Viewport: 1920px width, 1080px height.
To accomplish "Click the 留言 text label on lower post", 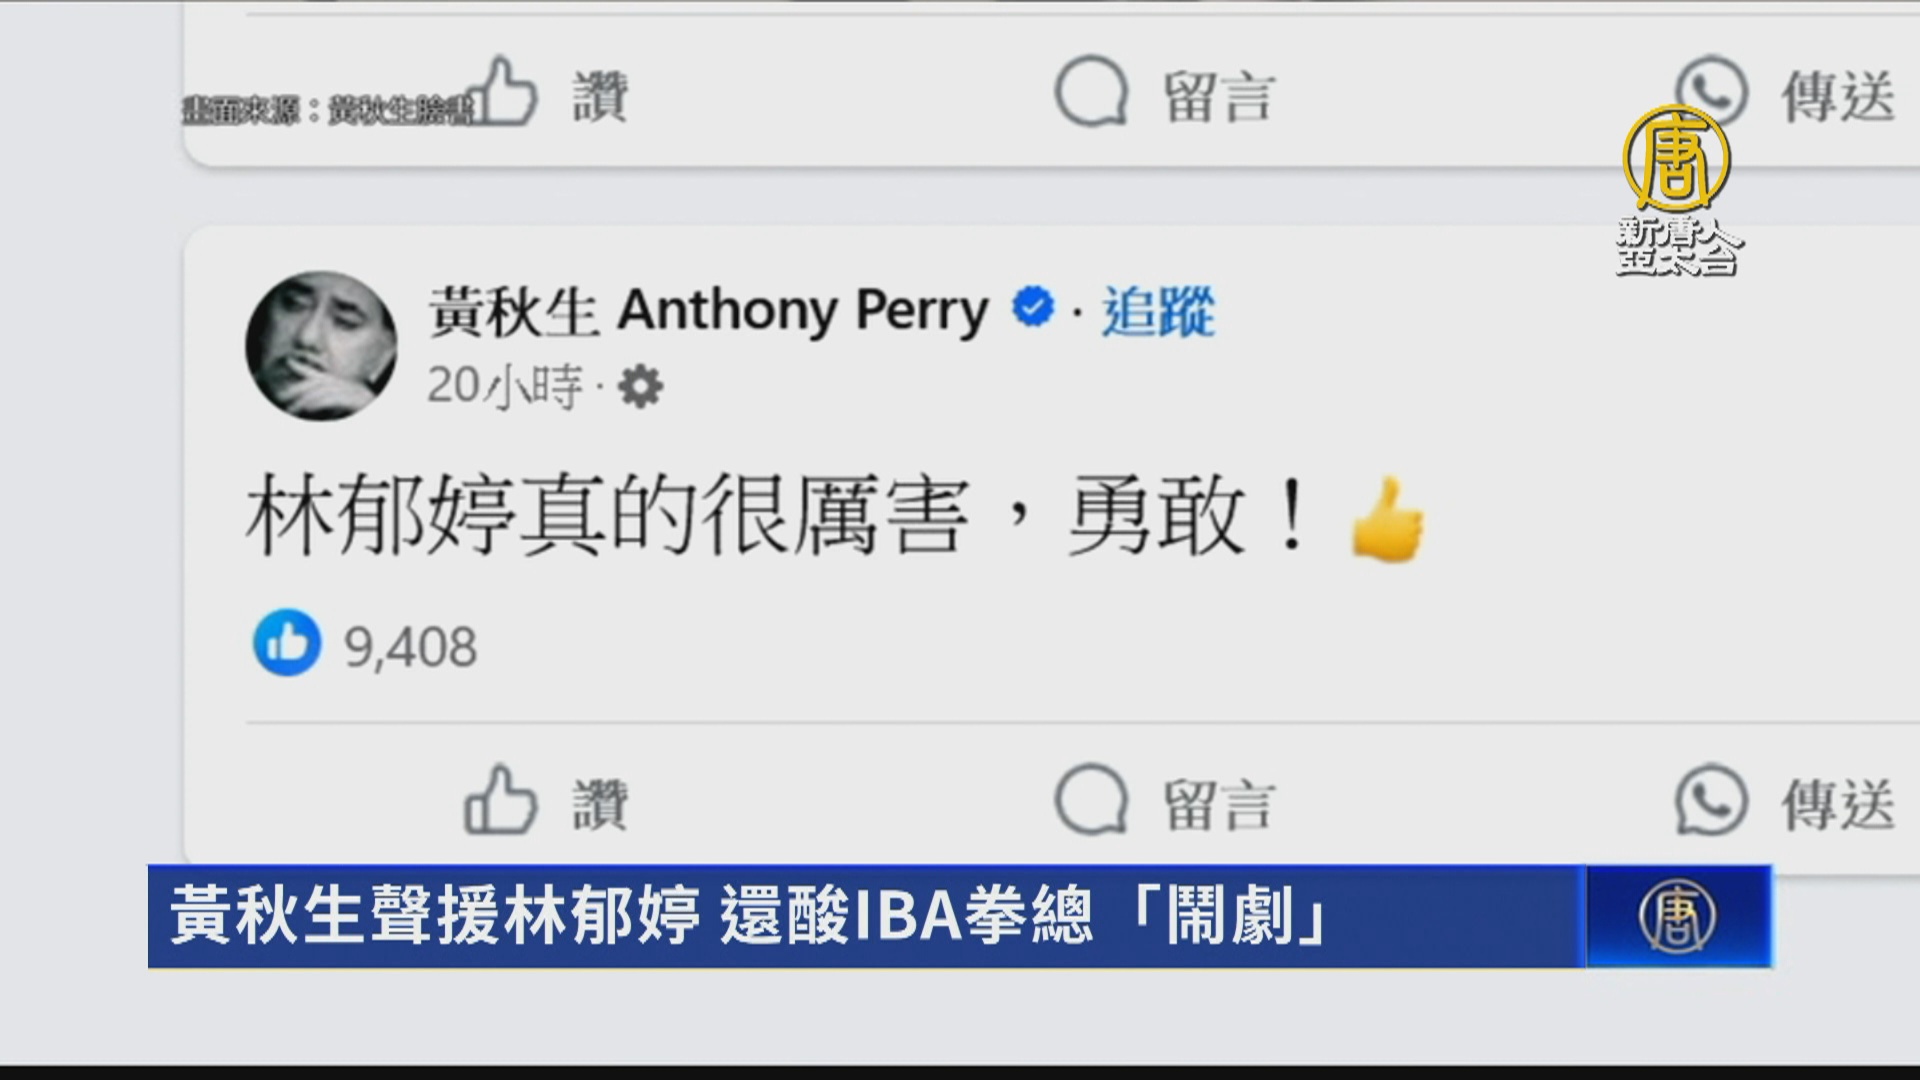I will coord(1219,805).
